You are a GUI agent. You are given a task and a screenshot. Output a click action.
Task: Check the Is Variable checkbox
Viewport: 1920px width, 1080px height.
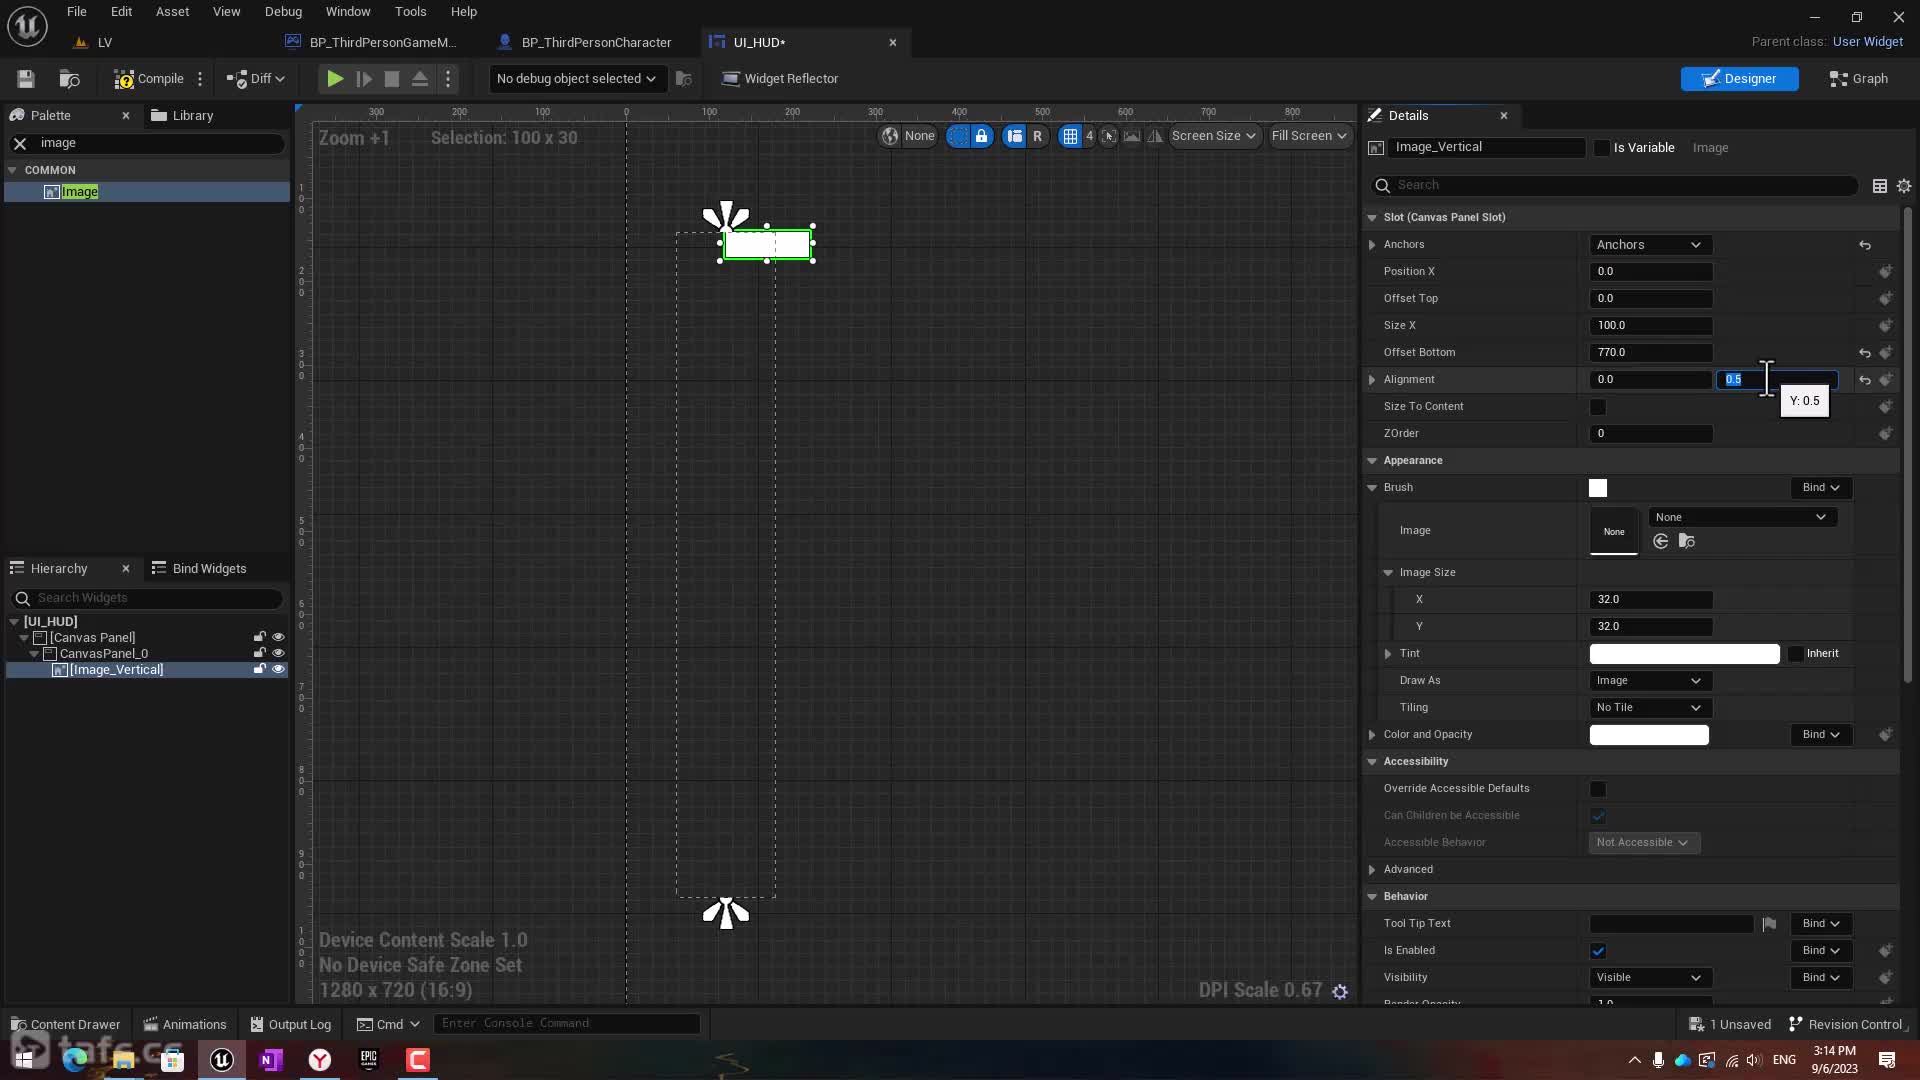[x=1602, y=148]
